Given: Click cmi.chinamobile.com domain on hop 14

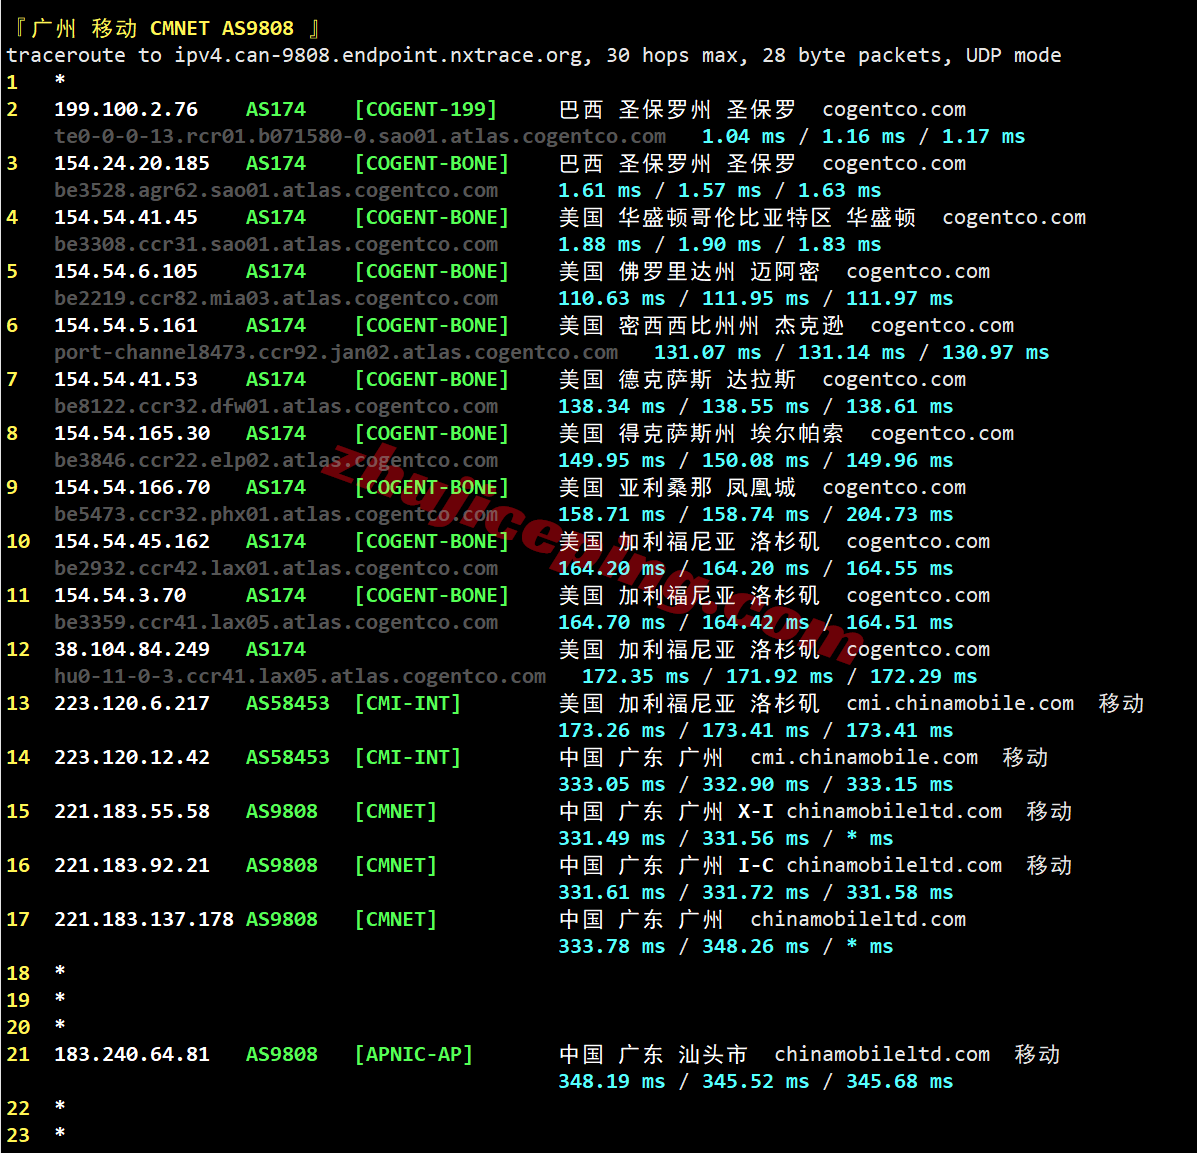Looking at the screenshot, I should click(864, 757).
